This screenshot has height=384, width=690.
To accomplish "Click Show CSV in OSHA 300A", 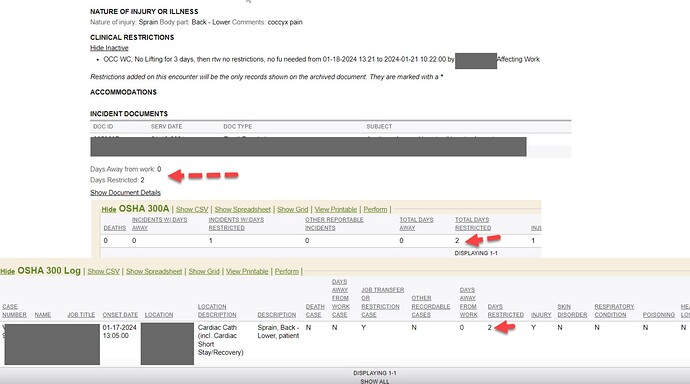I will [192, 209].
